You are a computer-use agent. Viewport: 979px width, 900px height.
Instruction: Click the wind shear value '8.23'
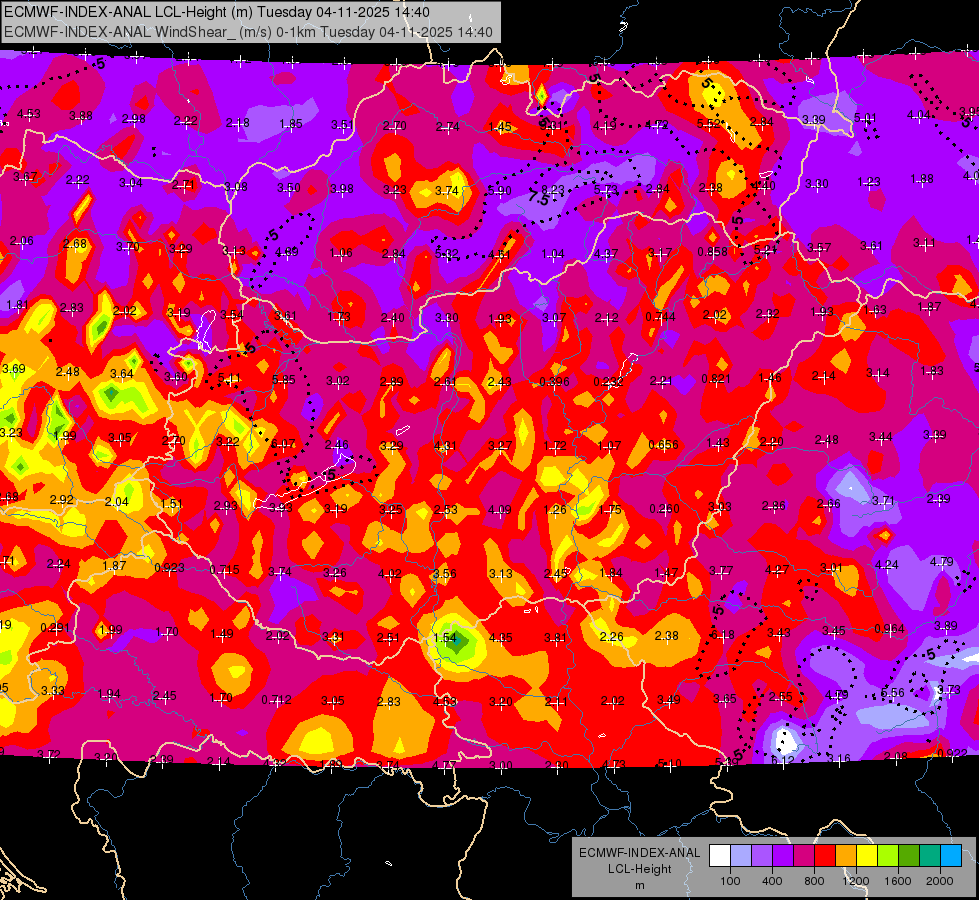553,190
